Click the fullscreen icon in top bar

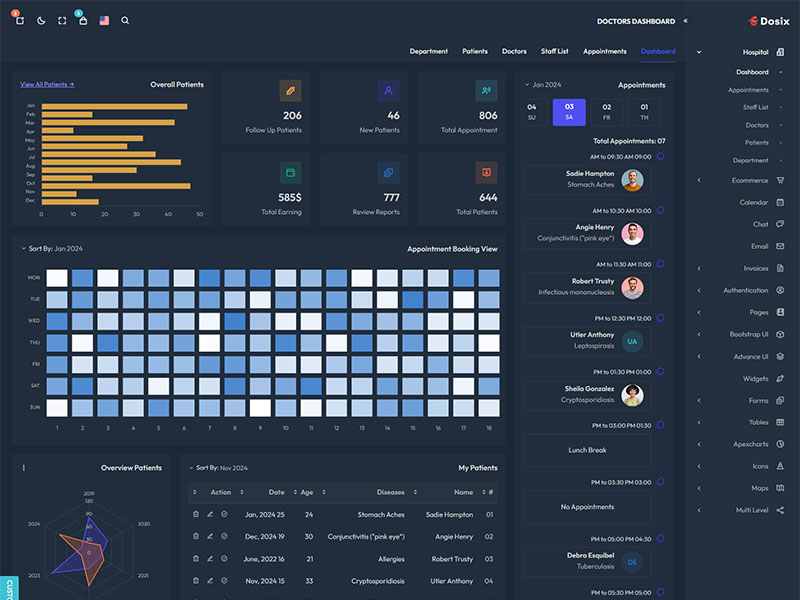coord(62,20)
